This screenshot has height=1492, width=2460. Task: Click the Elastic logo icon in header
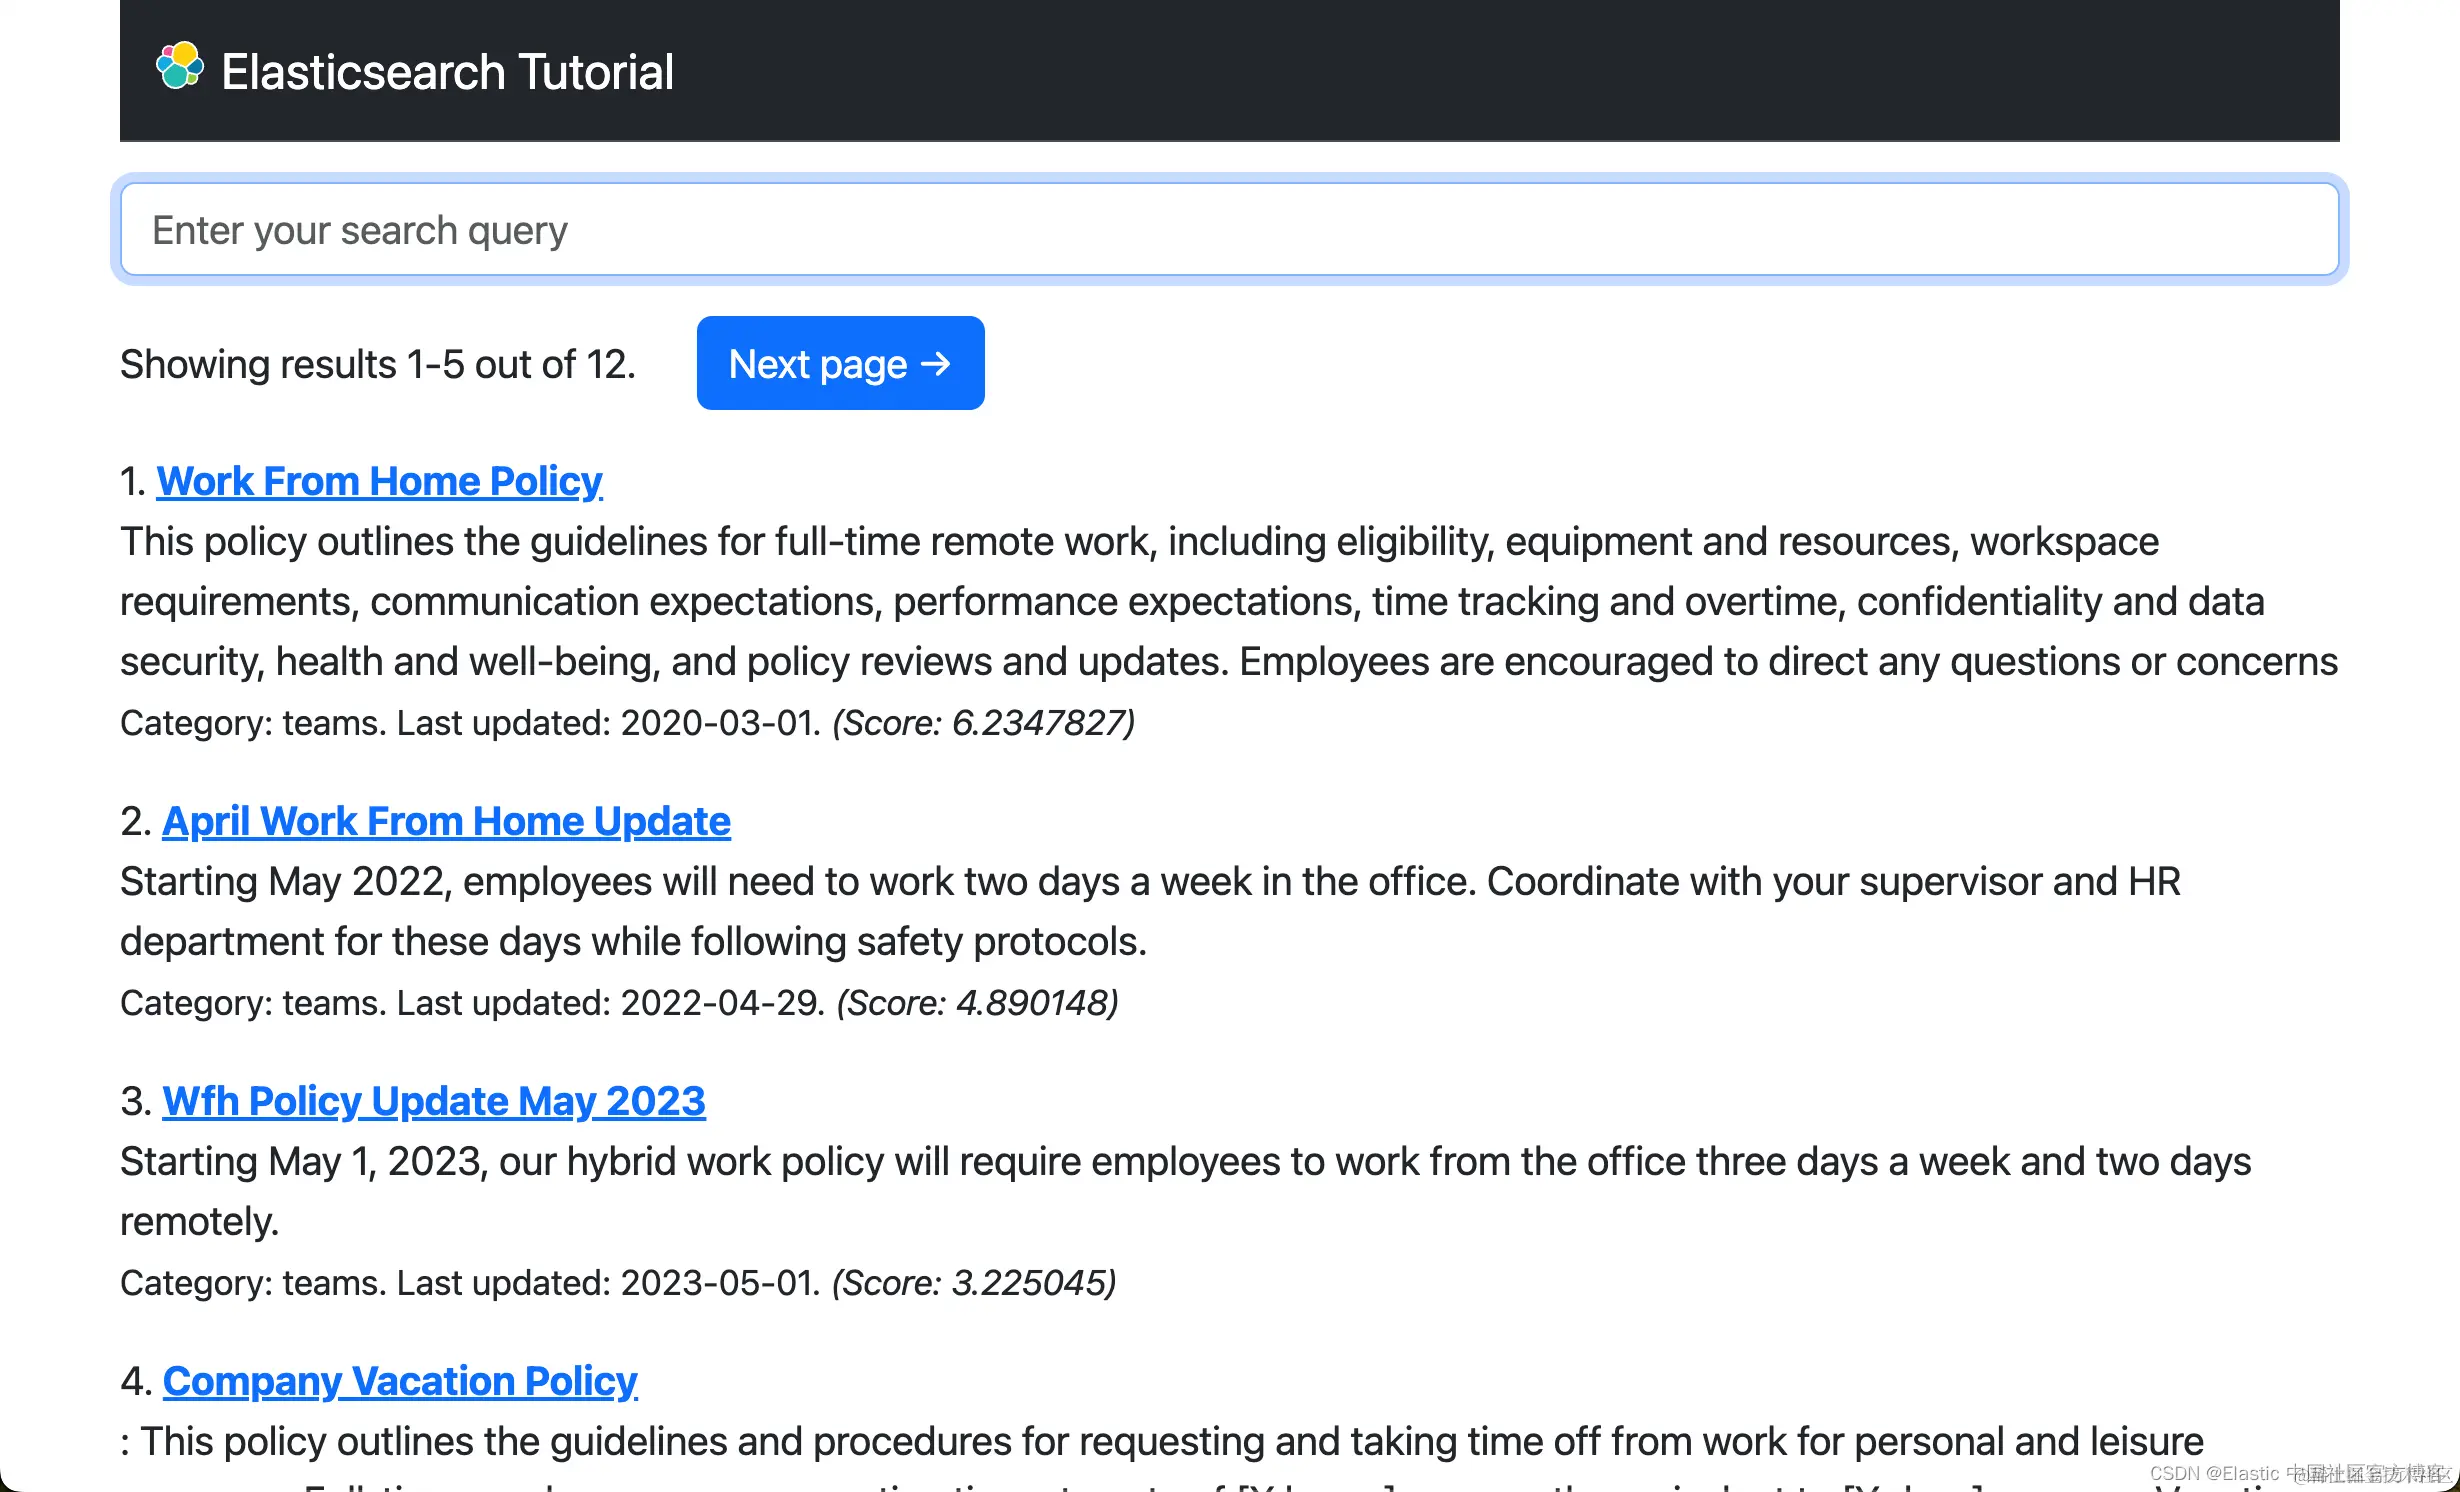click(x=180, y=67)
